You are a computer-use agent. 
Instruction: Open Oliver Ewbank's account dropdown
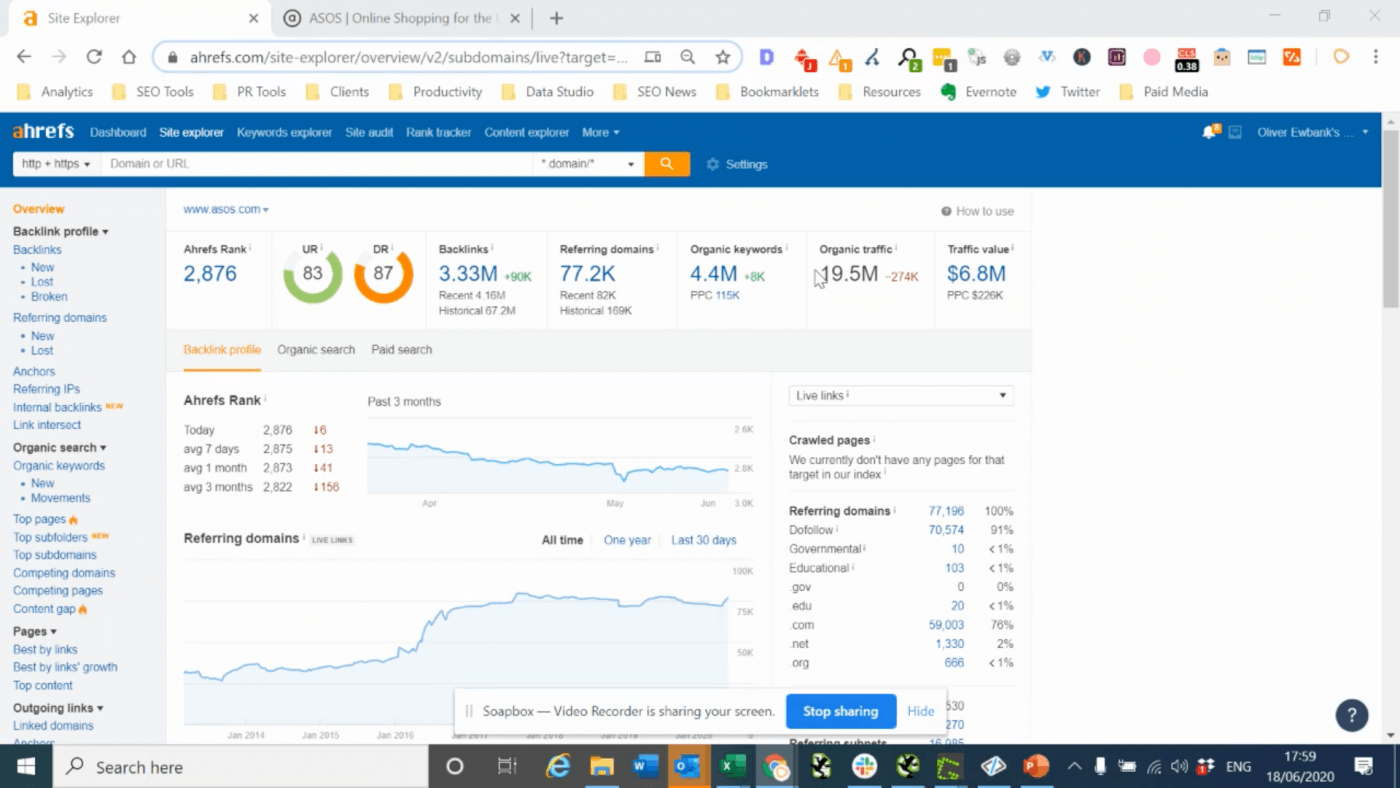click(x=1313, y=132)
